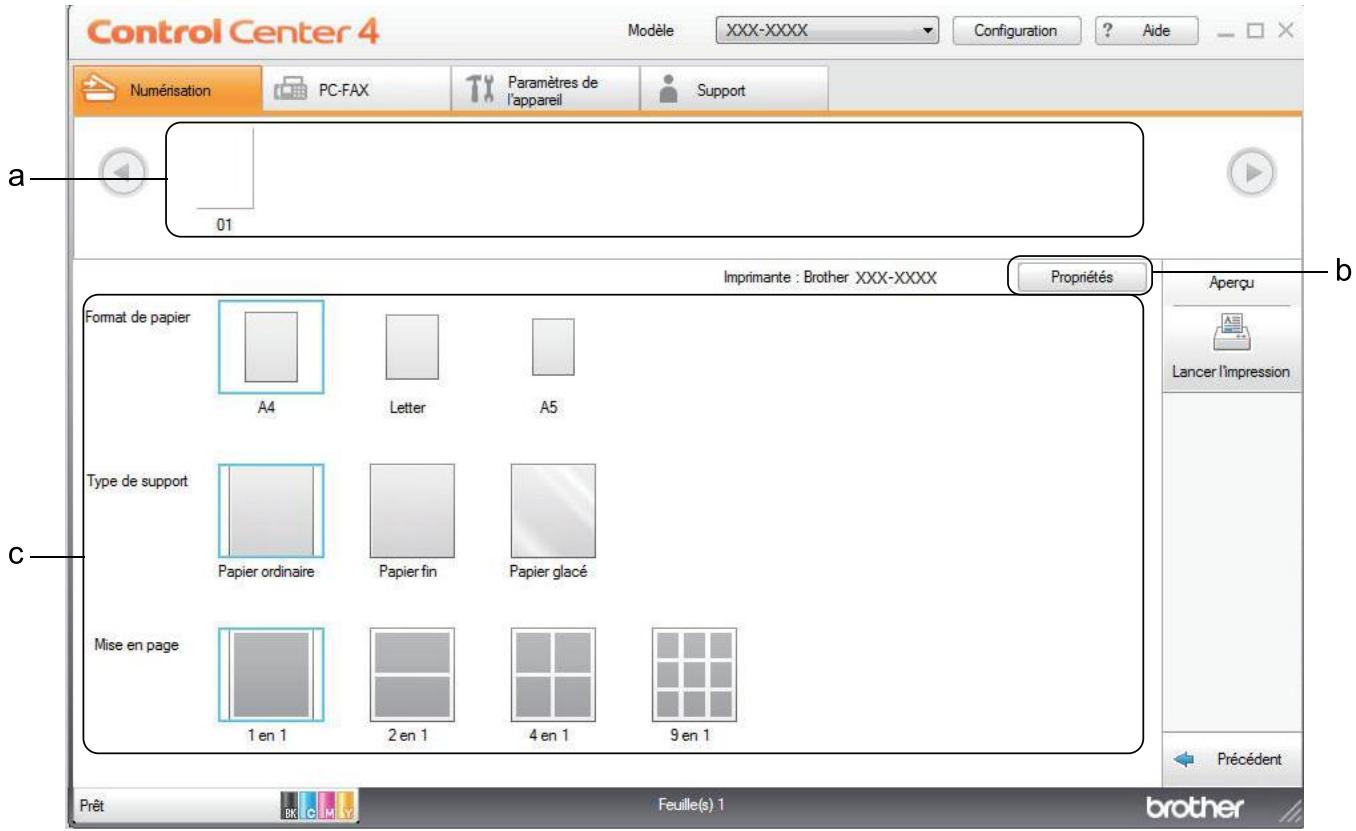Choose the 9 en 1 layout
This screenshot has height=831, width=1356.
point(693,675)
